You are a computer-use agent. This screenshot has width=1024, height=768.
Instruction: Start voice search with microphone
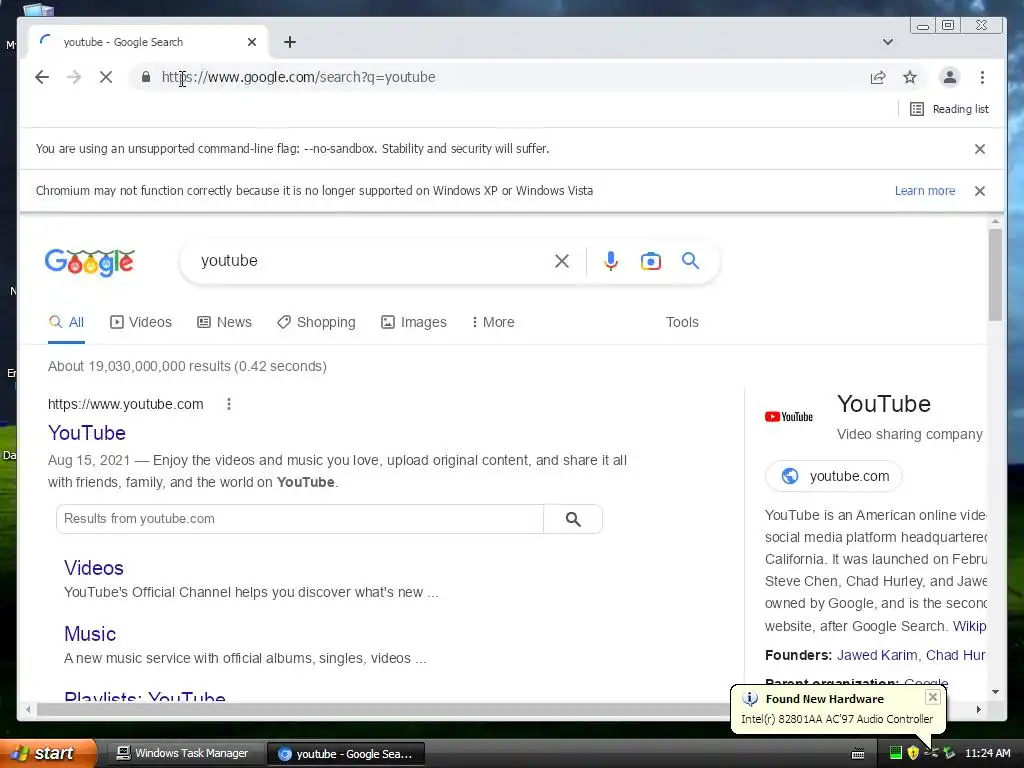point(611,261)
